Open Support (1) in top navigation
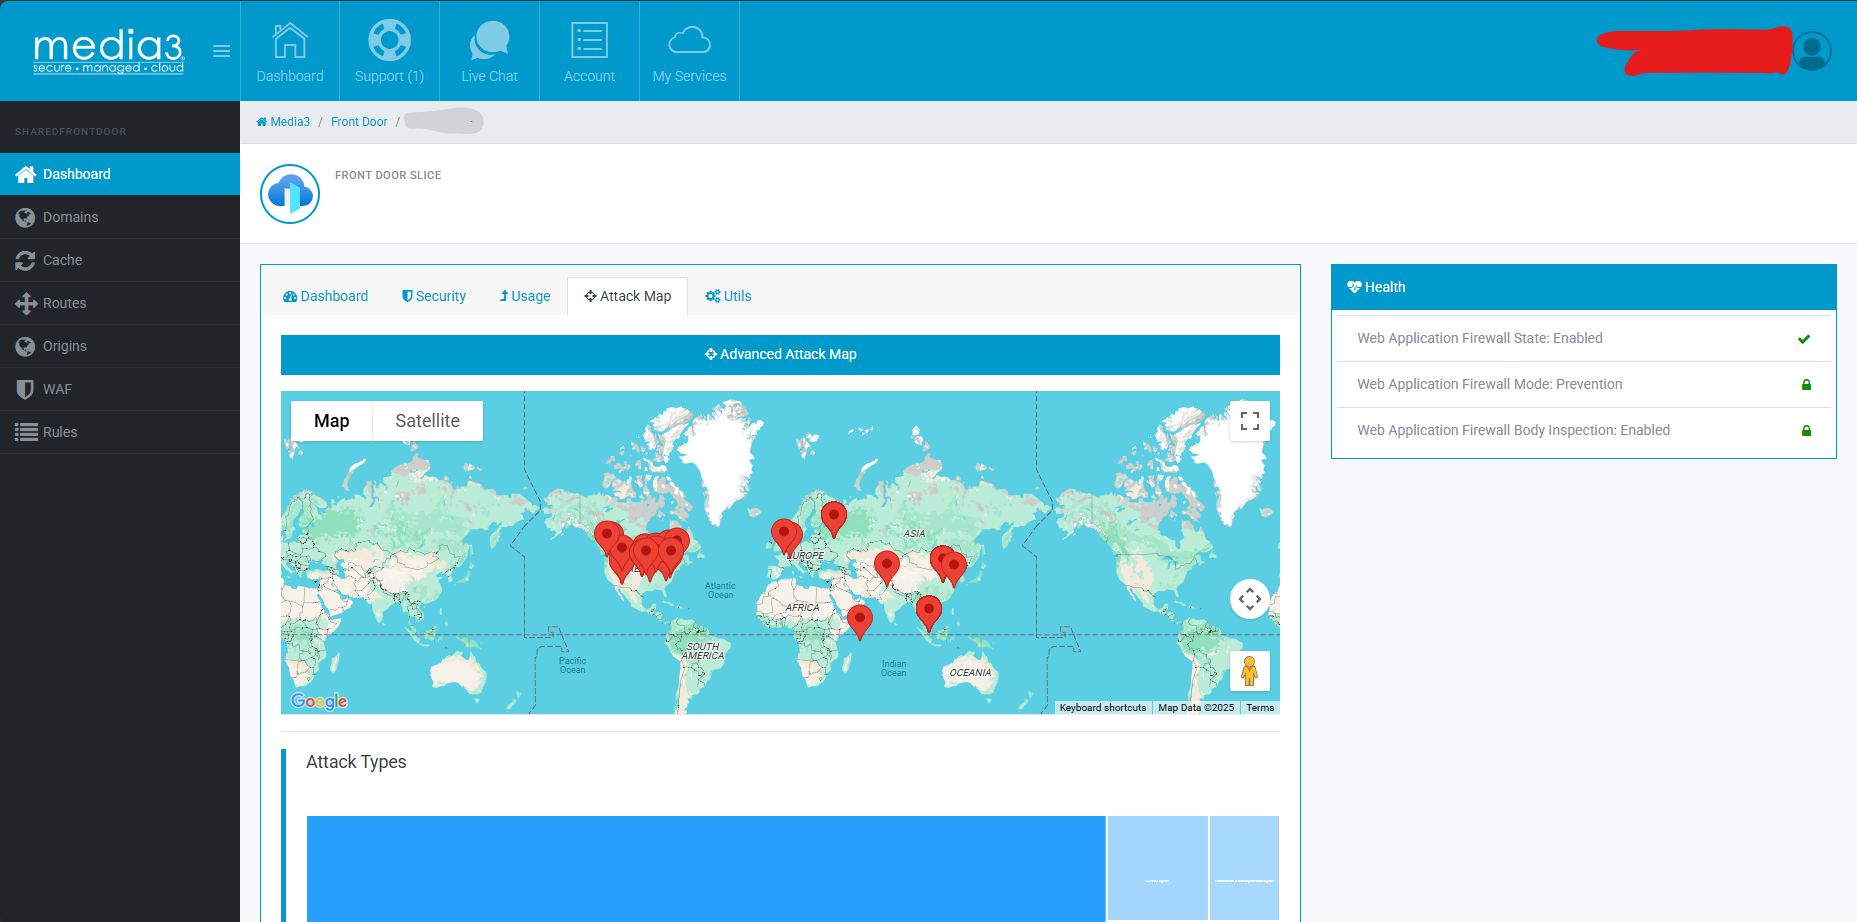 coord(389,51)
